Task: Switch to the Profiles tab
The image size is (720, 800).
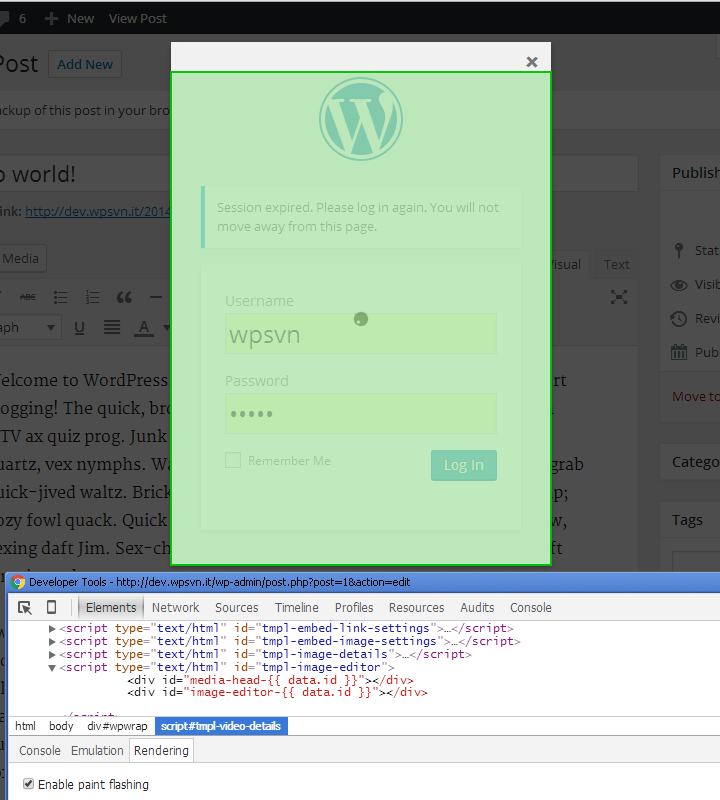Action: click(x=354, y=608)
